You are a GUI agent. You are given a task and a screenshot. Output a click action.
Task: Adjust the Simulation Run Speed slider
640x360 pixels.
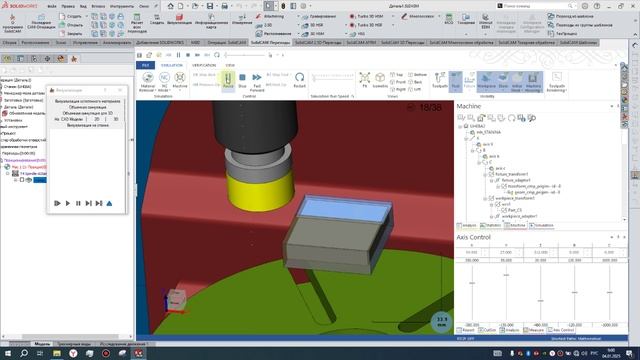(332, 77)
